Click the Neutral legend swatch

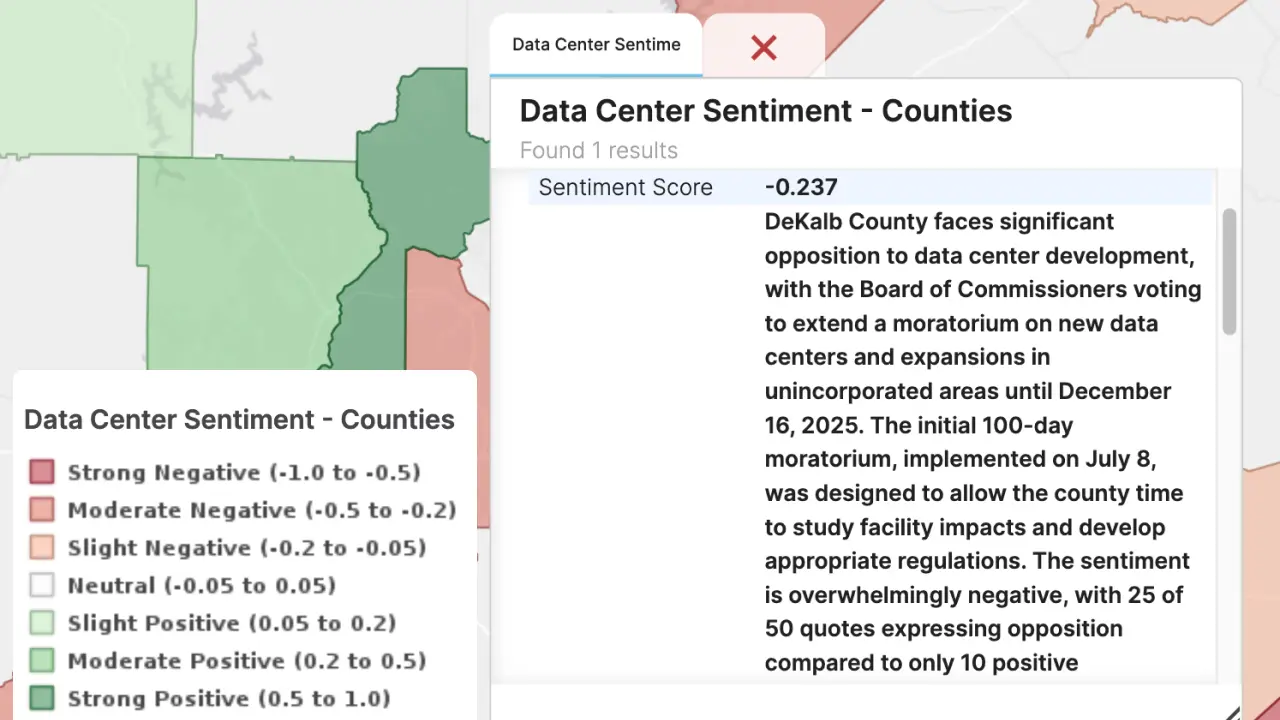[x=41, y=585]
